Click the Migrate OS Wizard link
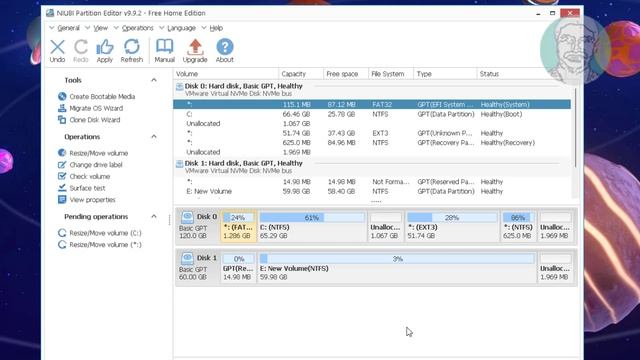 [96, 108]
